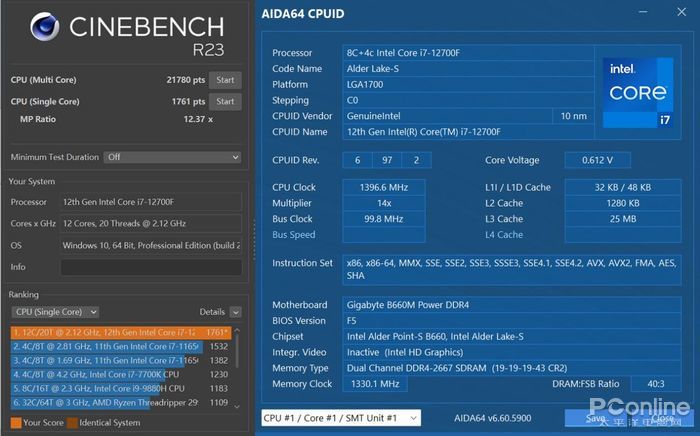Select ranking row 1, 12th Gen Core i7-12700F
700x436 pixels.
point(121,332)
